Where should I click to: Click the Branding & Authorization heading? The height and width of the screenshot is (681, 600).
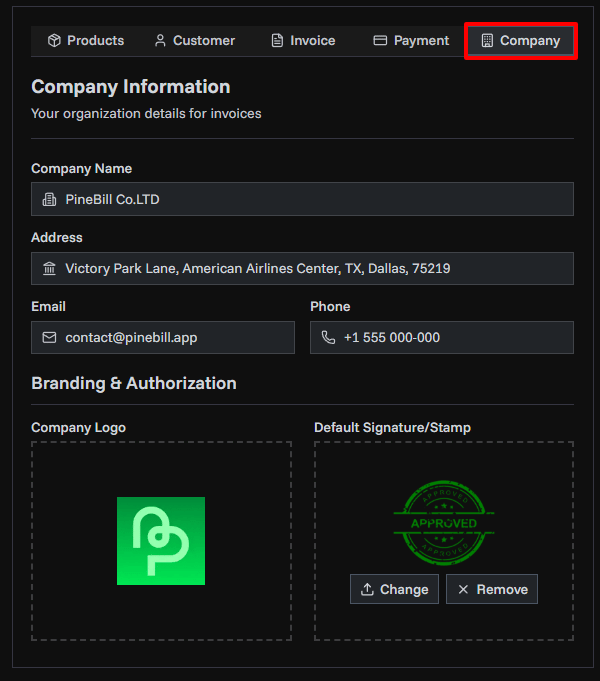[x=134, y=383]
